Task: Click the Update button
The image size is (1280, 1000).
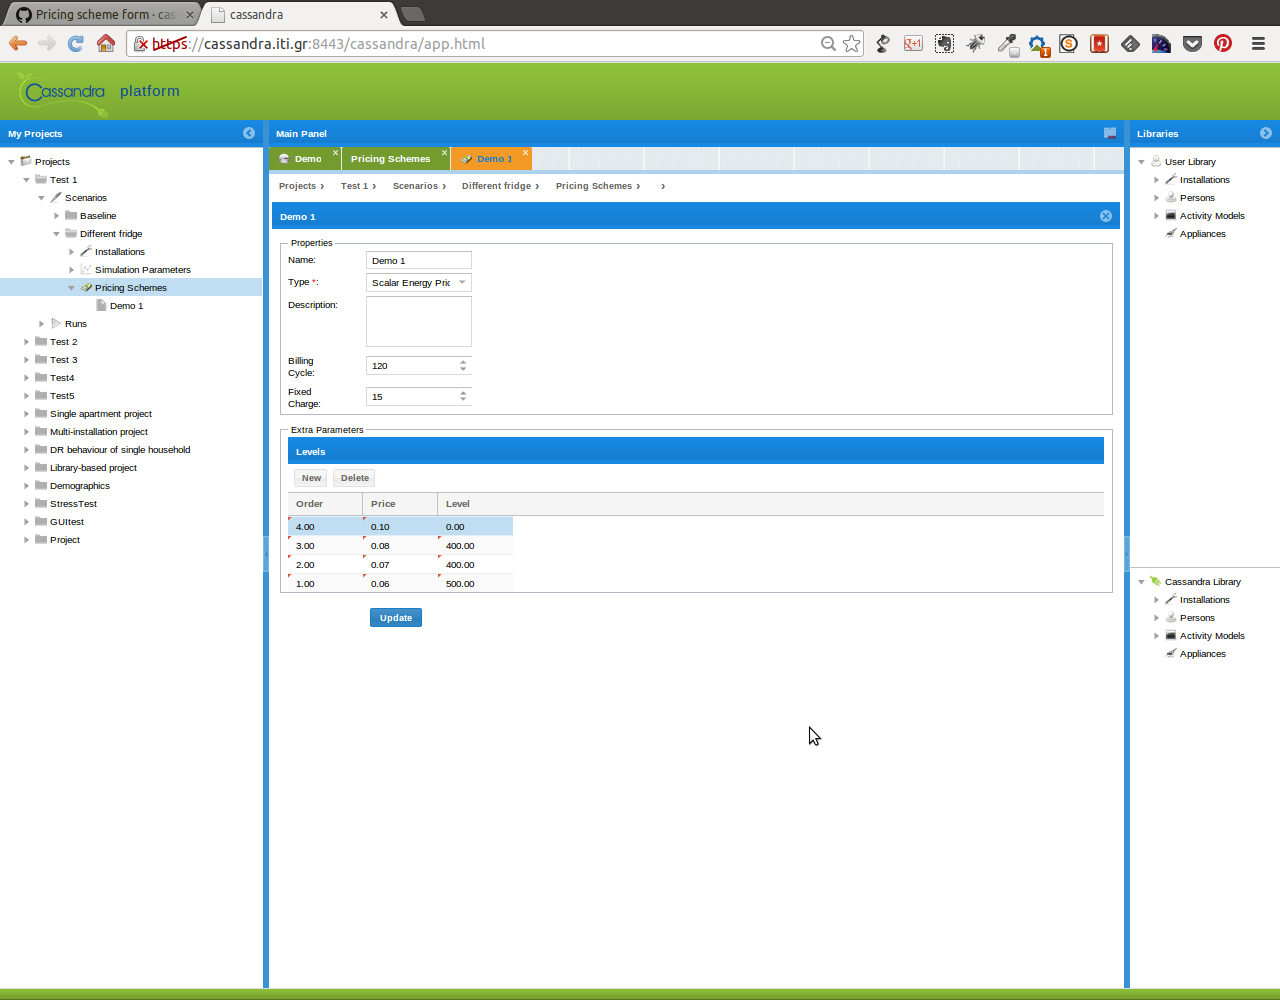Action: [396, 618]
